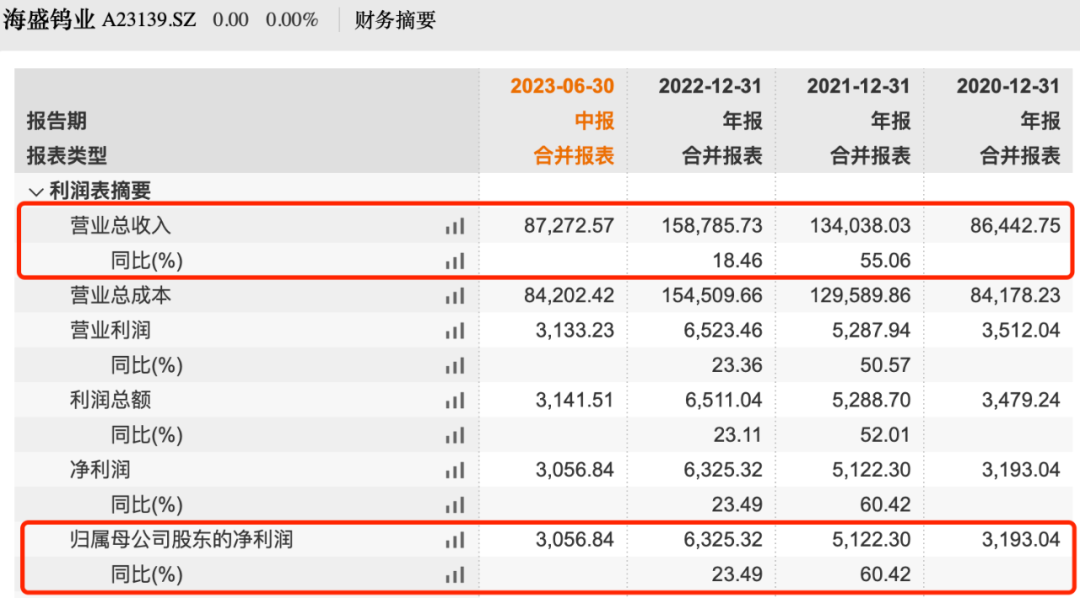
Task: Select the 归属母公司股东的净利润 row label
Action: (181, 540)
